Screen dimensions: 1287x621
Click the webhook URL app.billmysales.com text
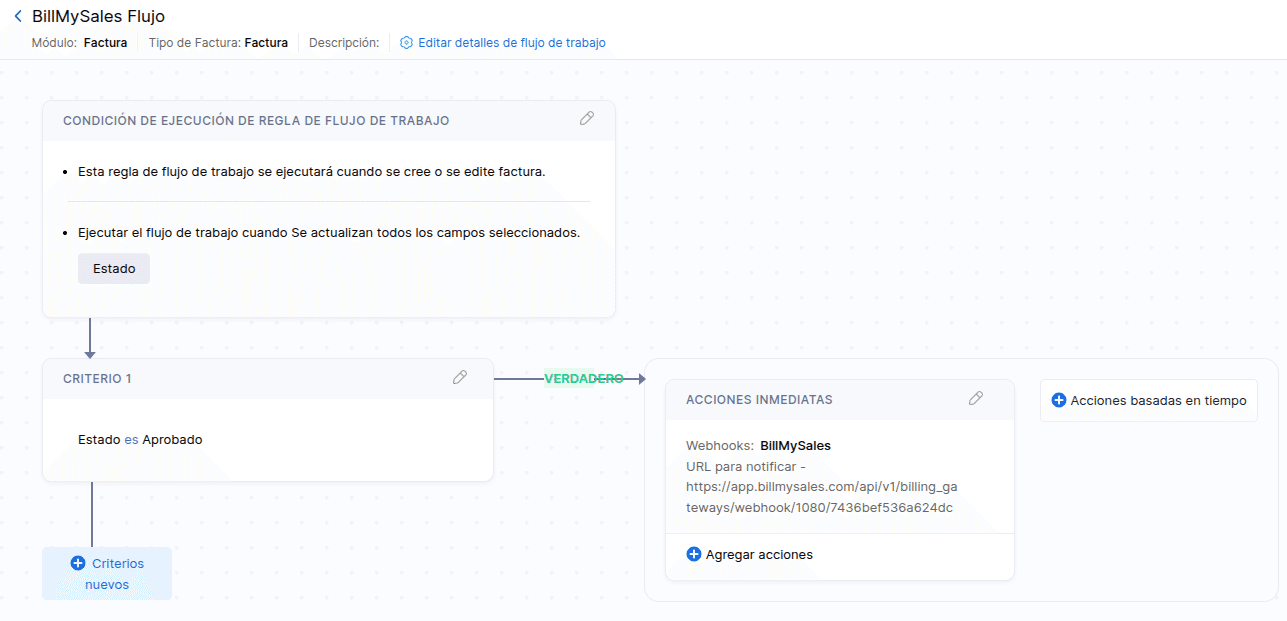821,497
